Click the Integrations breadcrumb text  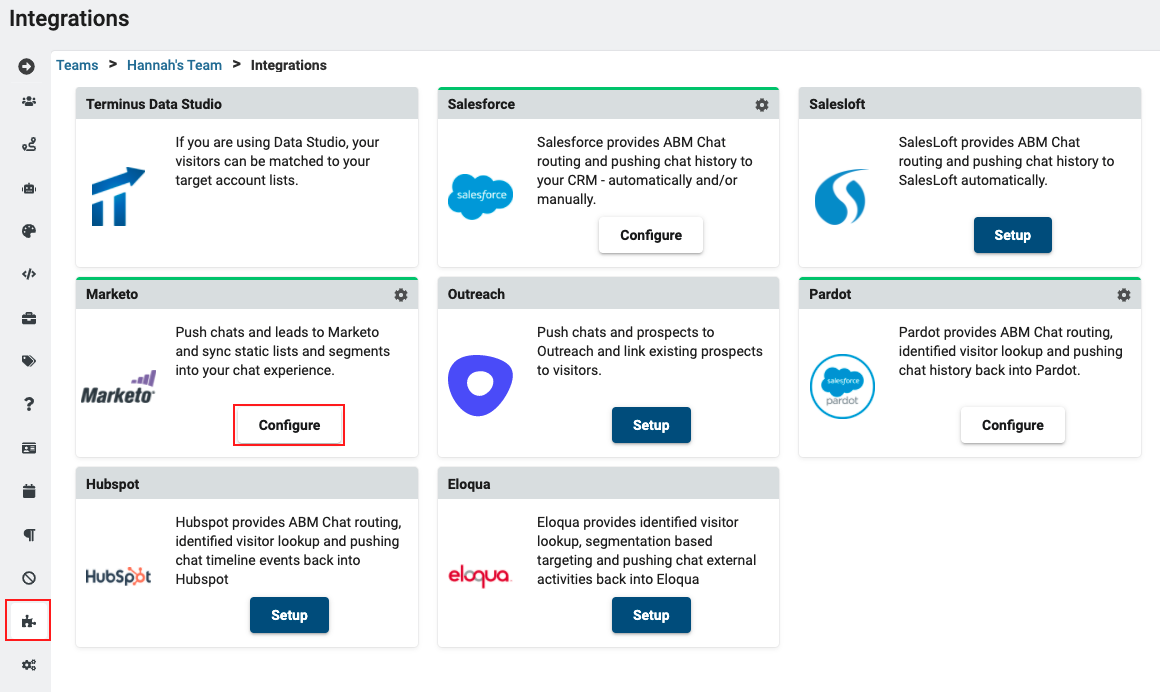tap(289, 65)
